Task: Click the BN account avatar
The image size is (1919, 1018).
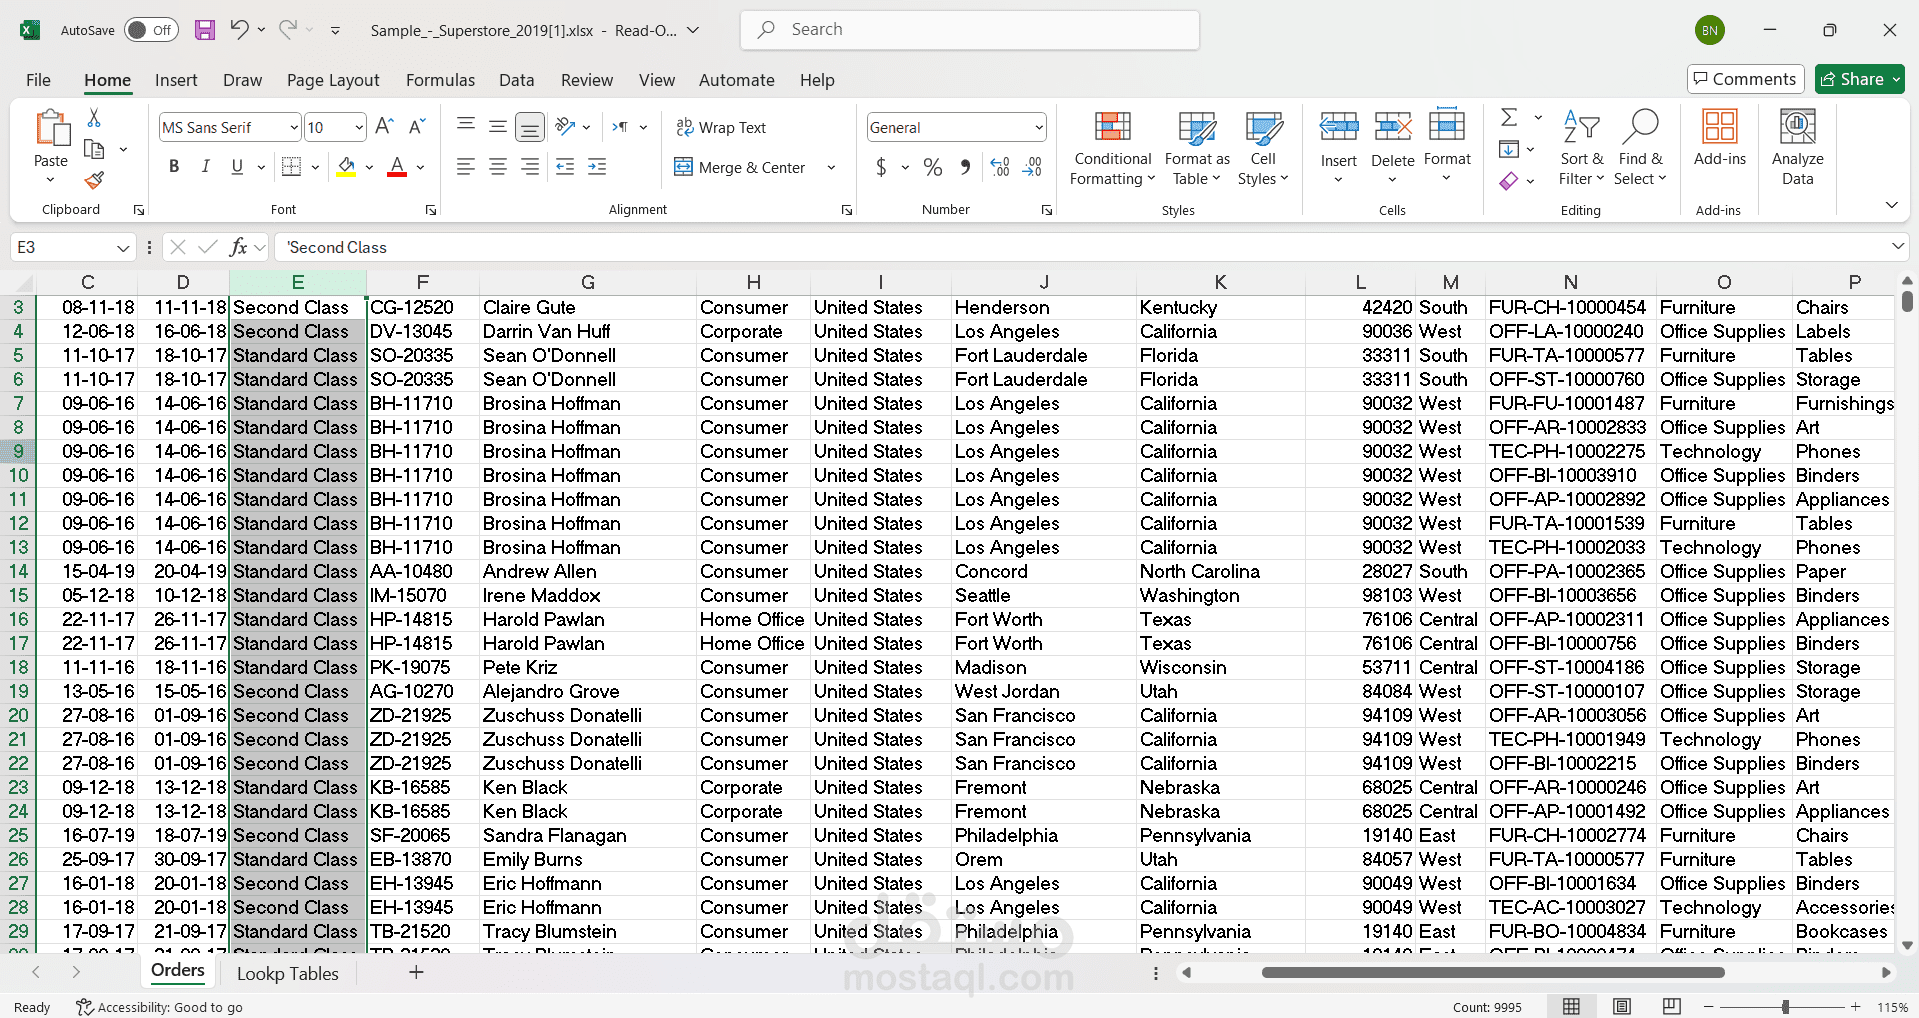Action: tap(1710, 30)
